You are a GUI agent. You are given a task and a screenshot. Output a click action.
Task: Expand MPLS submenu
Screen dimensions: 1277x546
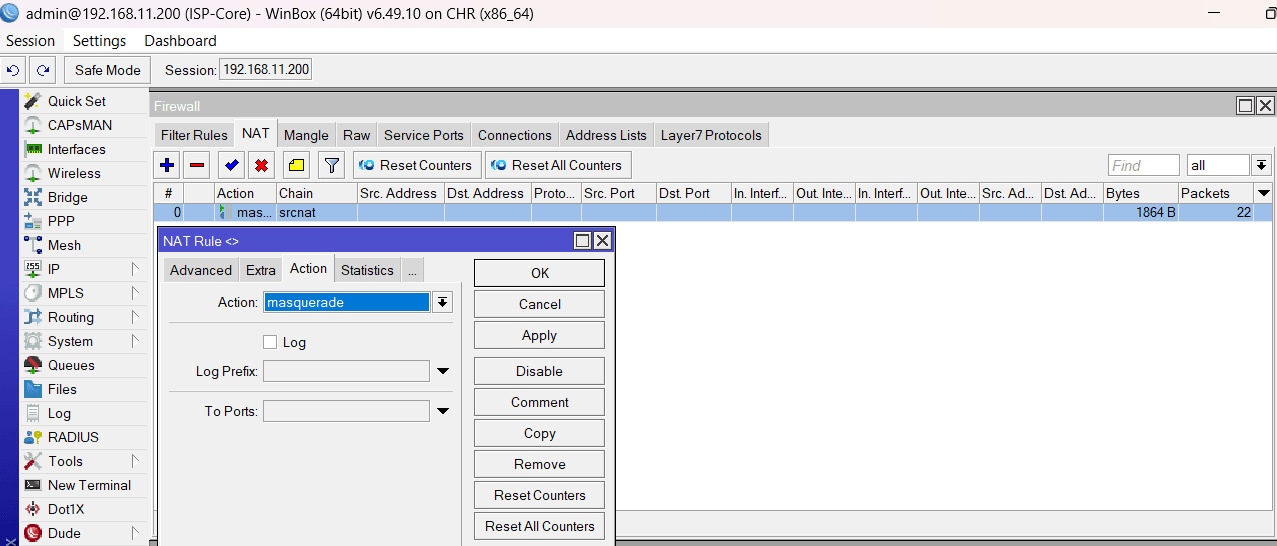(134, 293)
